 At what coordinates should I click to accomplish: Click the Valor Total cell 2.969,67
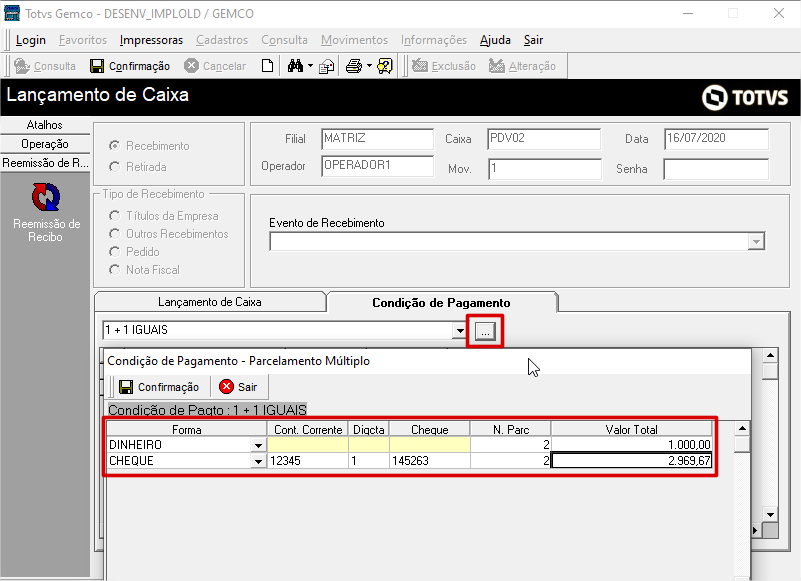pos(631,460)
